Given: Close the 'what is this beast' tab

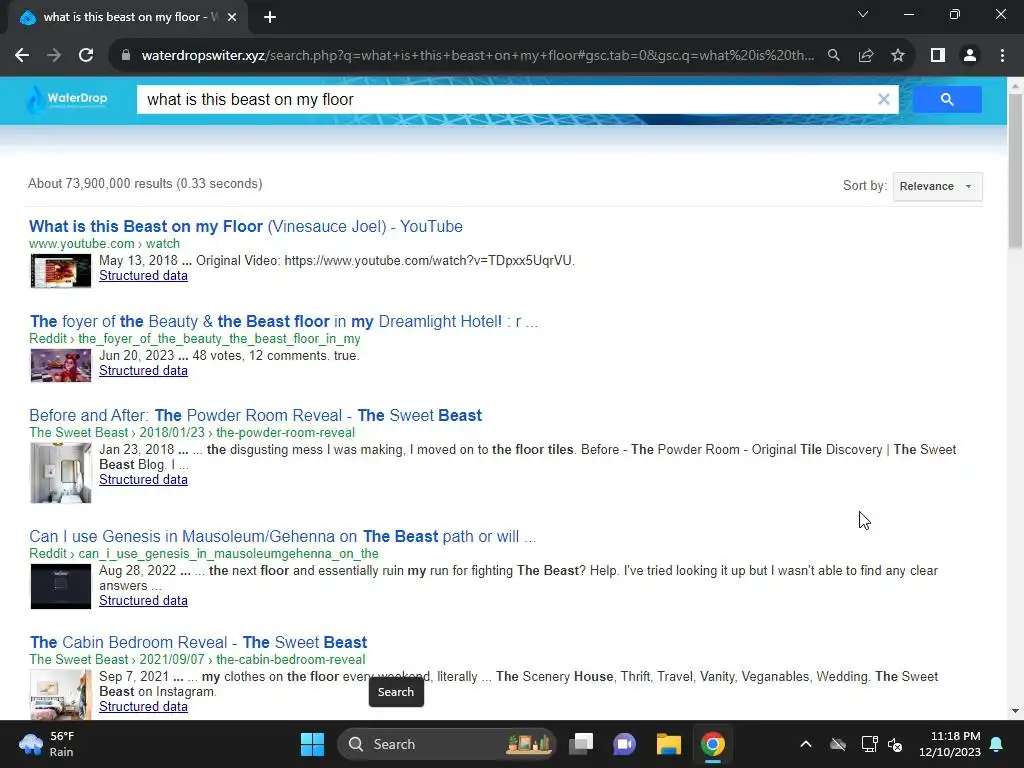Looking at the screenshot, I should (x=232, y=18).
